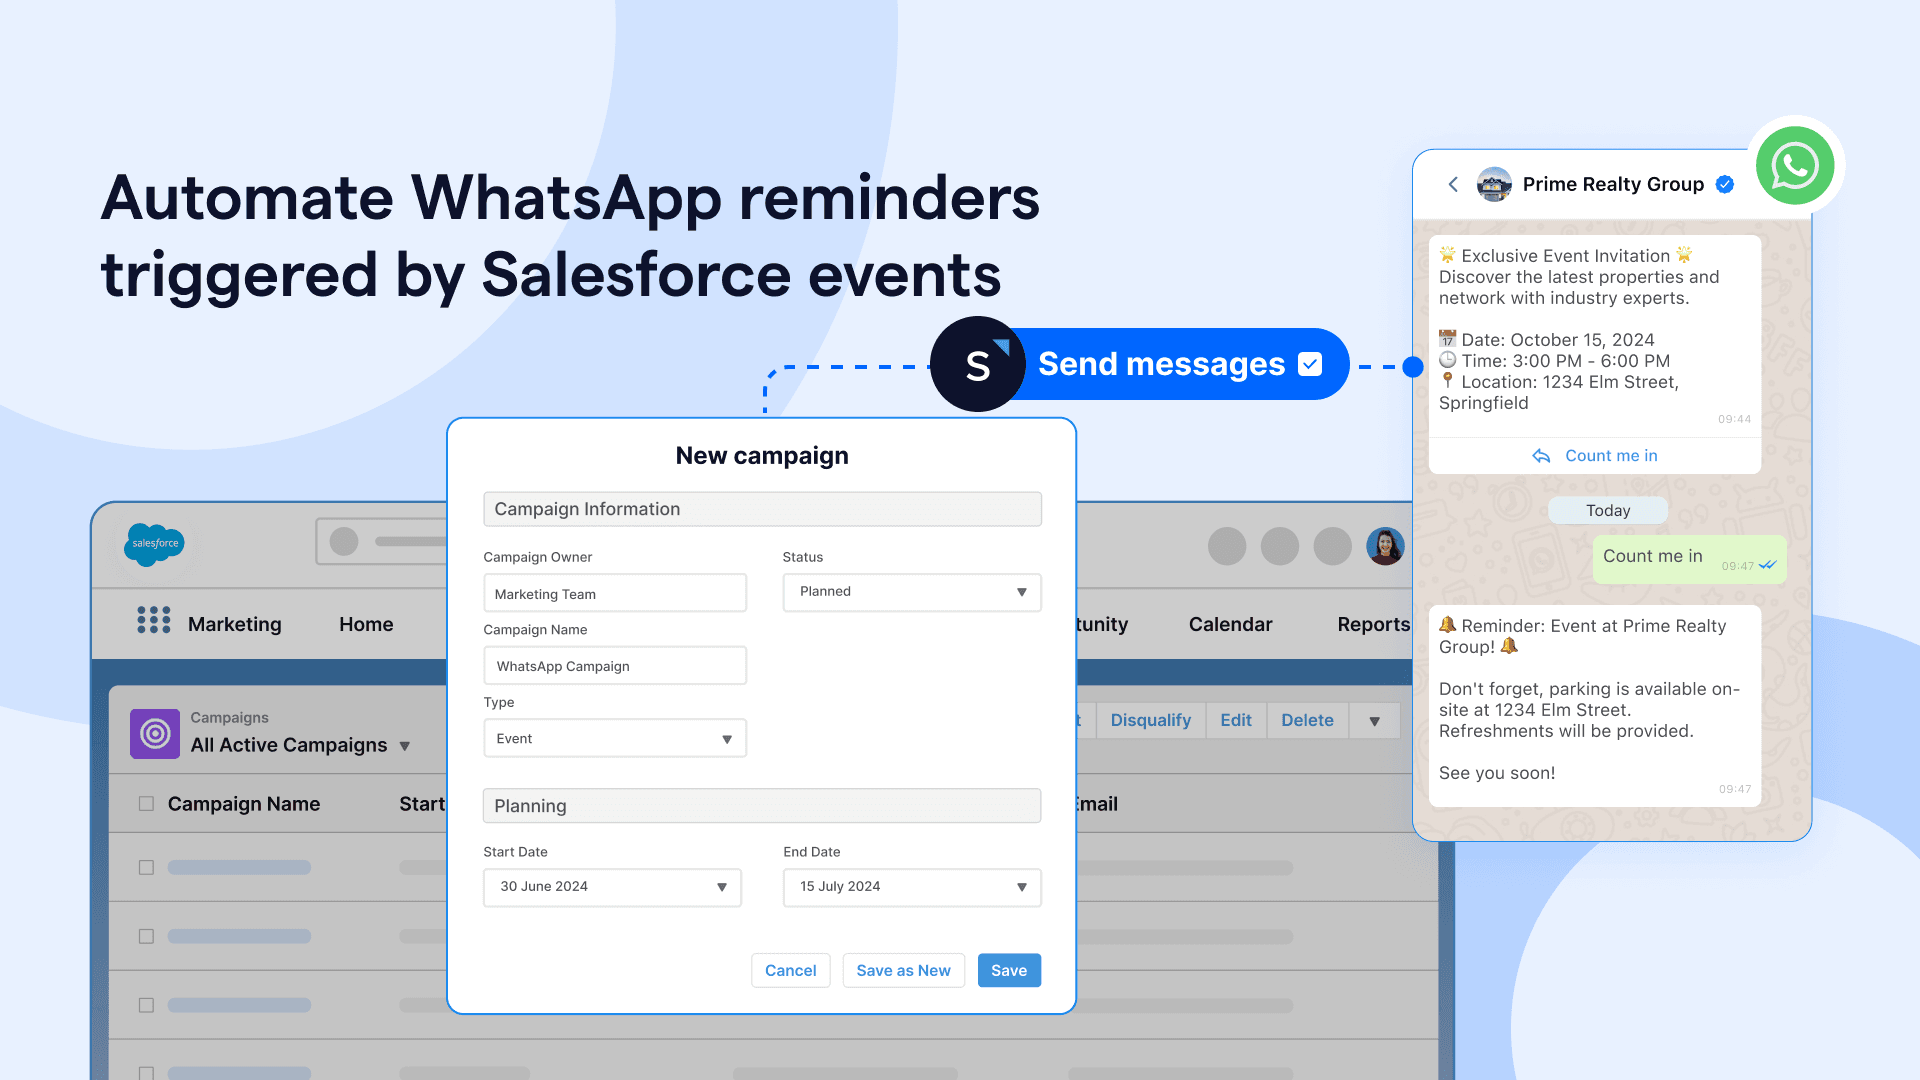Click the Campaign Name input field
The width and height of the screenshot is (1920, 1080).
tap(615, 666)
